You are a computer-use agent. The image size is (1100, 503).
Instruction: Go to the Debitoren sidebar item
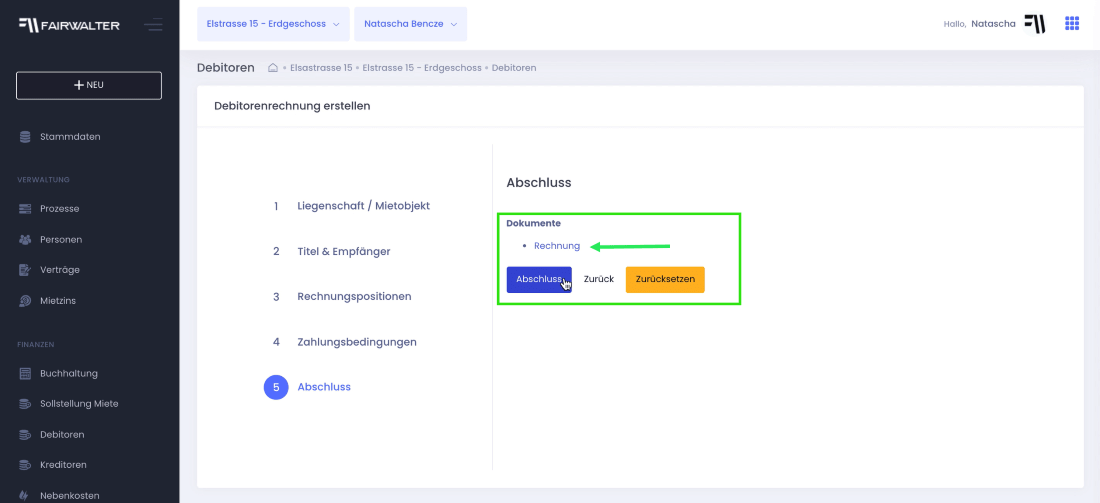click(x=62, y=435)
